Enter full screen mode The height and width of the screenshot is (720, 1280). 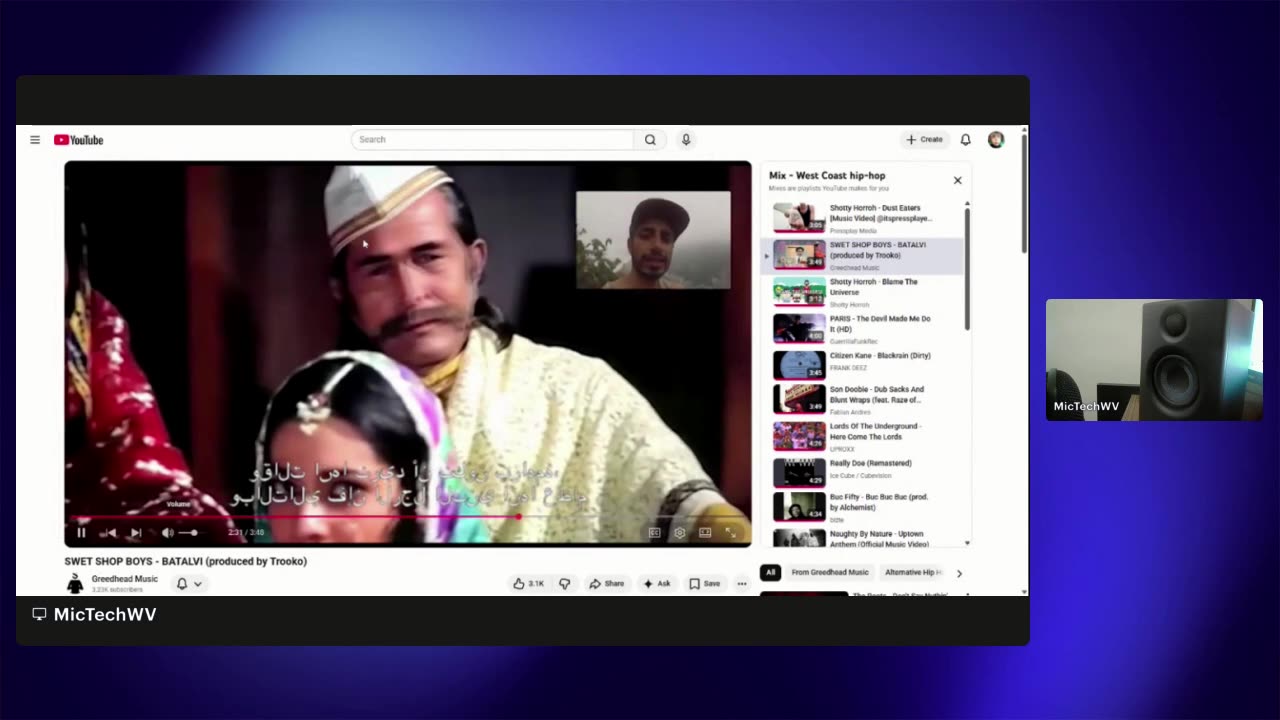tap(731, 533)
